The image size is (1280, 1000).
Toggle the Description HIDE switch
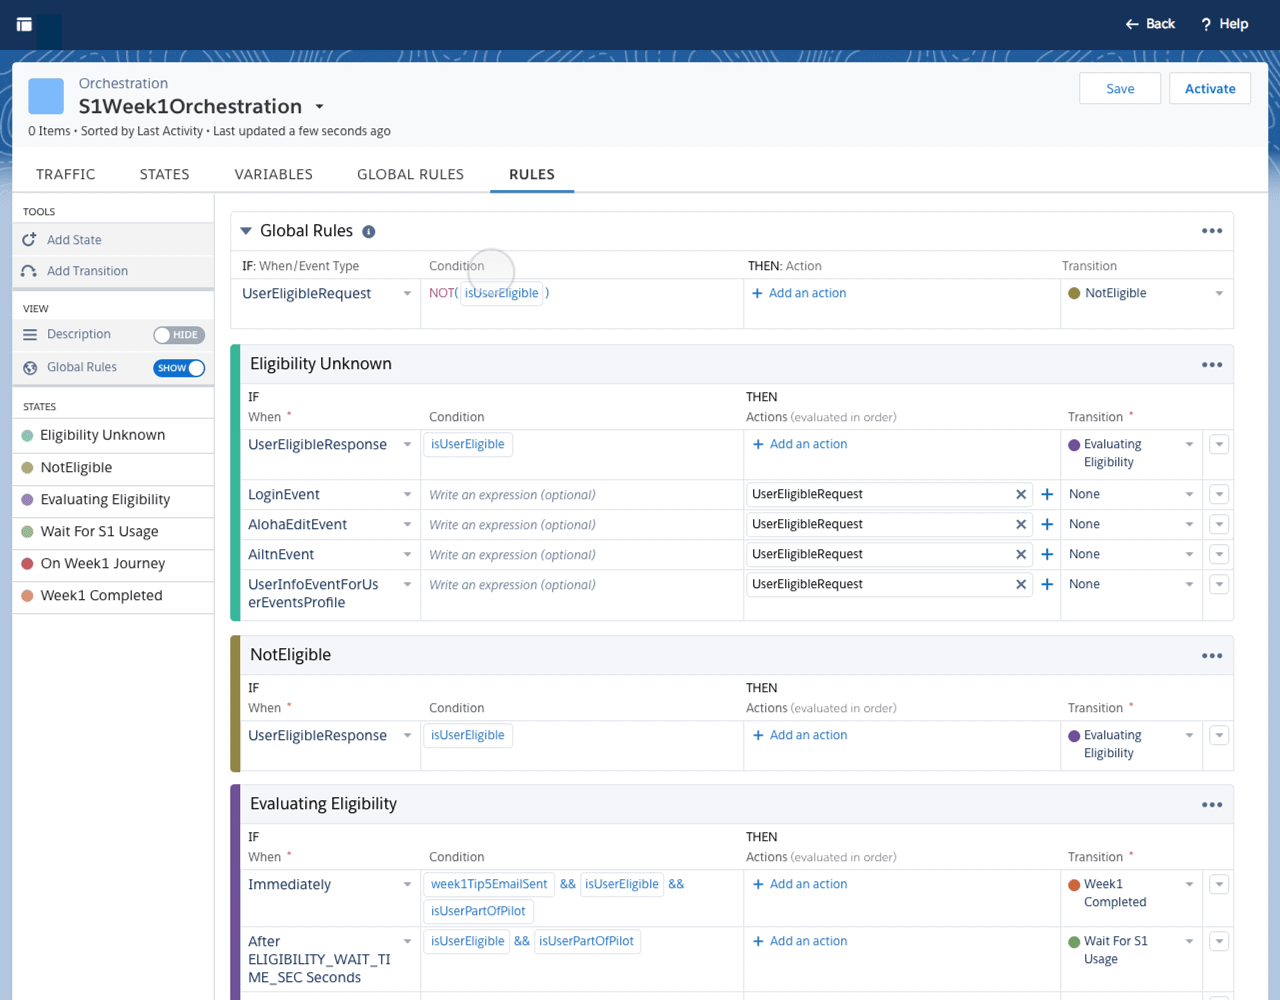pos(179,335)
